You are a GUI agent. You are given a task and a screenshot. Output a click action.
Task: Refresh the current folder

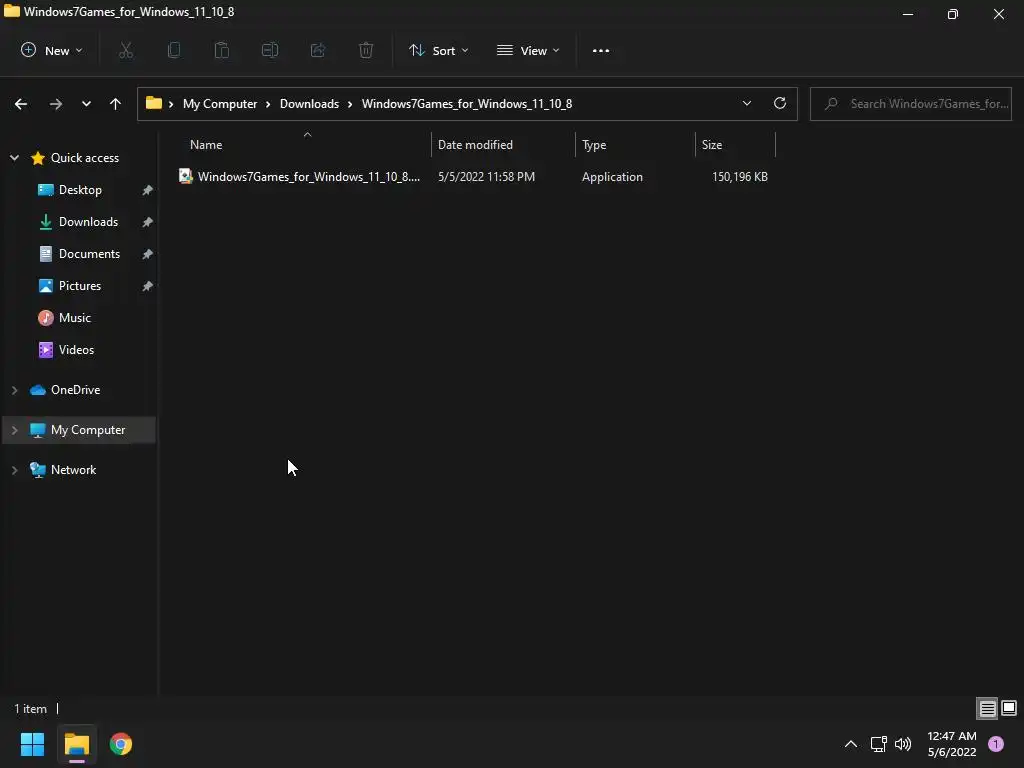(x=780, y=104)
